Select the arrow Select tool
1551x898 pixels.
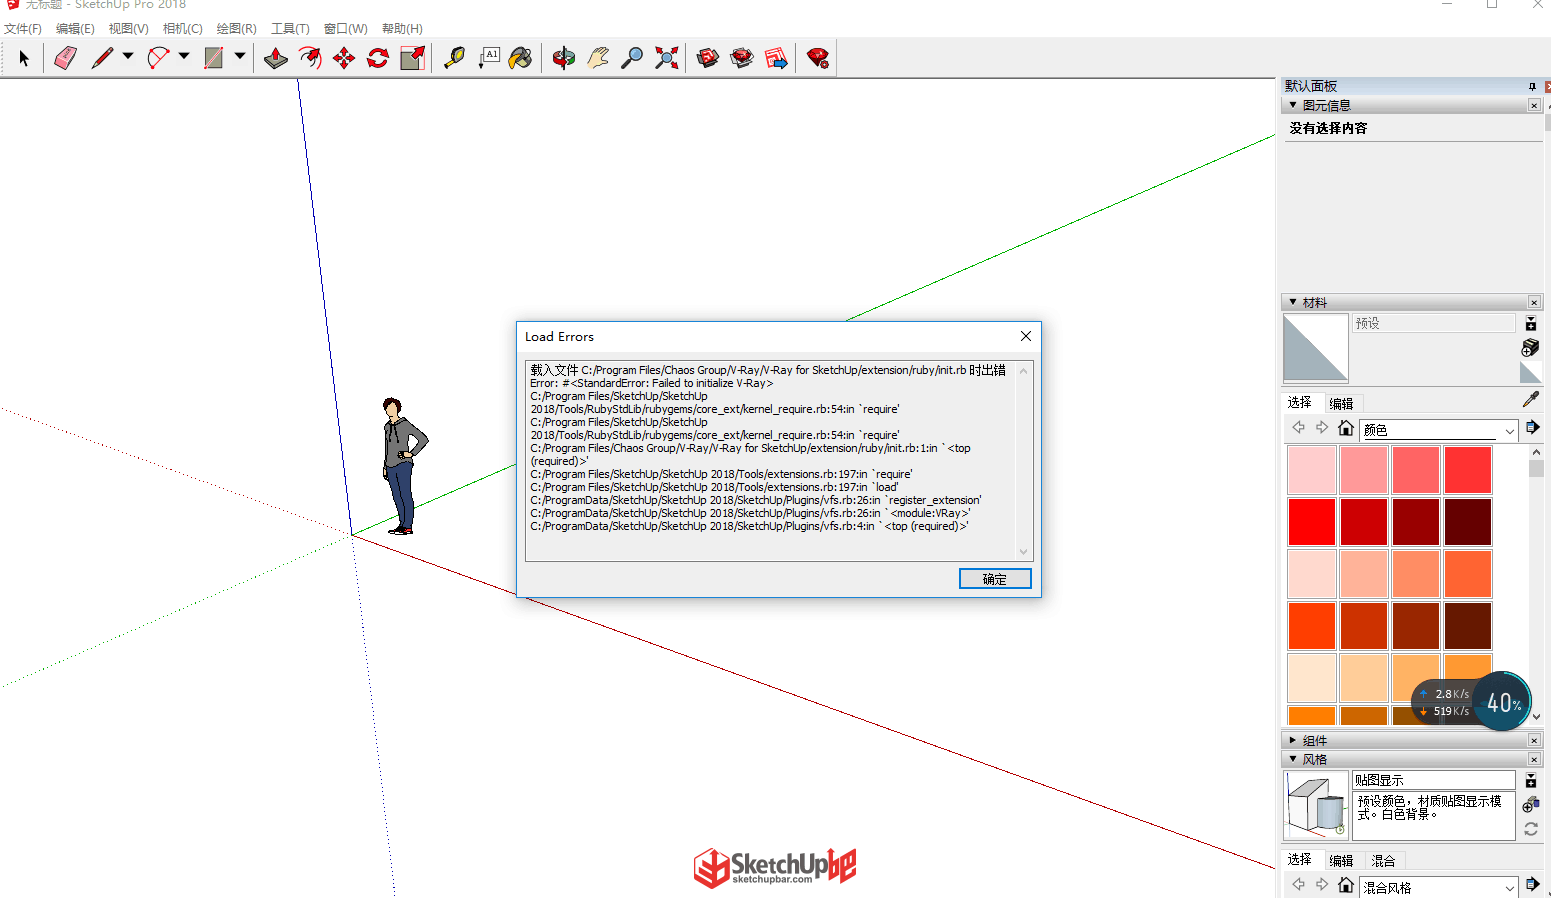click(x=24, y=58)
